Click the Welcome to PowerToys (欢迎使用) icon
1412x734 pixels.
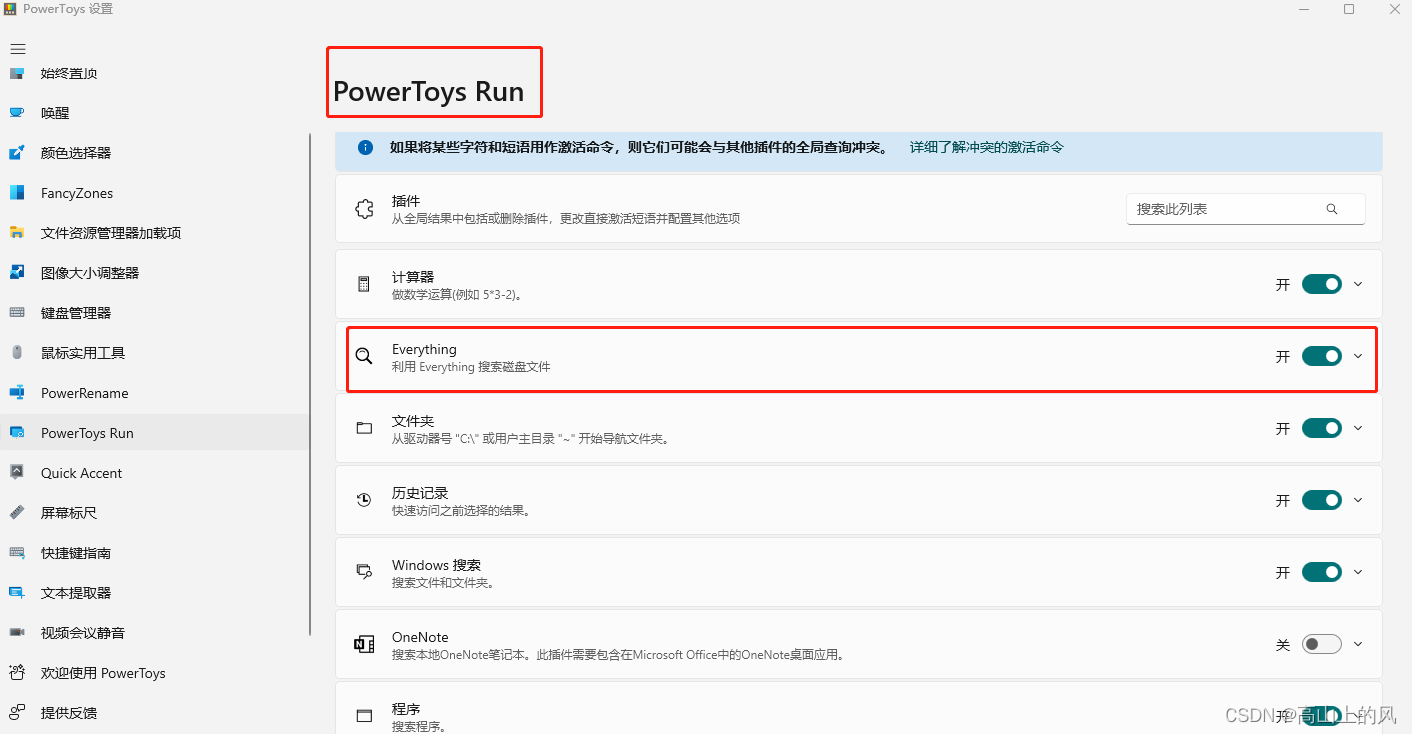[x=17, y=673]
